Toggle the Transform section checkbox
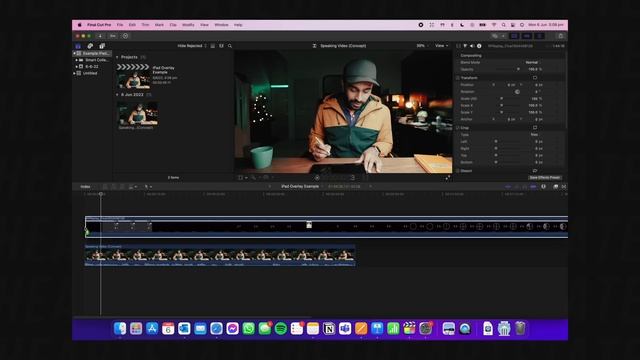The width and height of the screenshot is (640, 360). coord(458,78)
